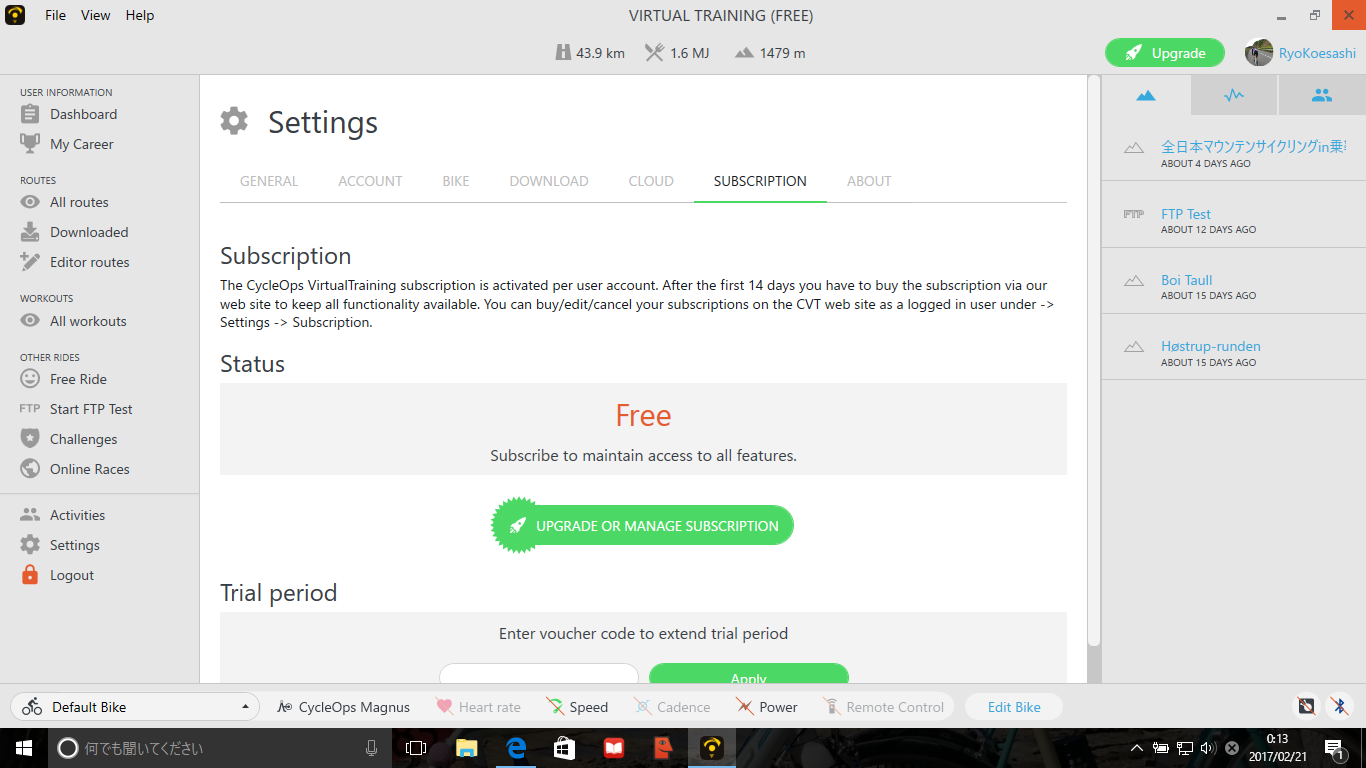Open the File menu

point(55,15)
